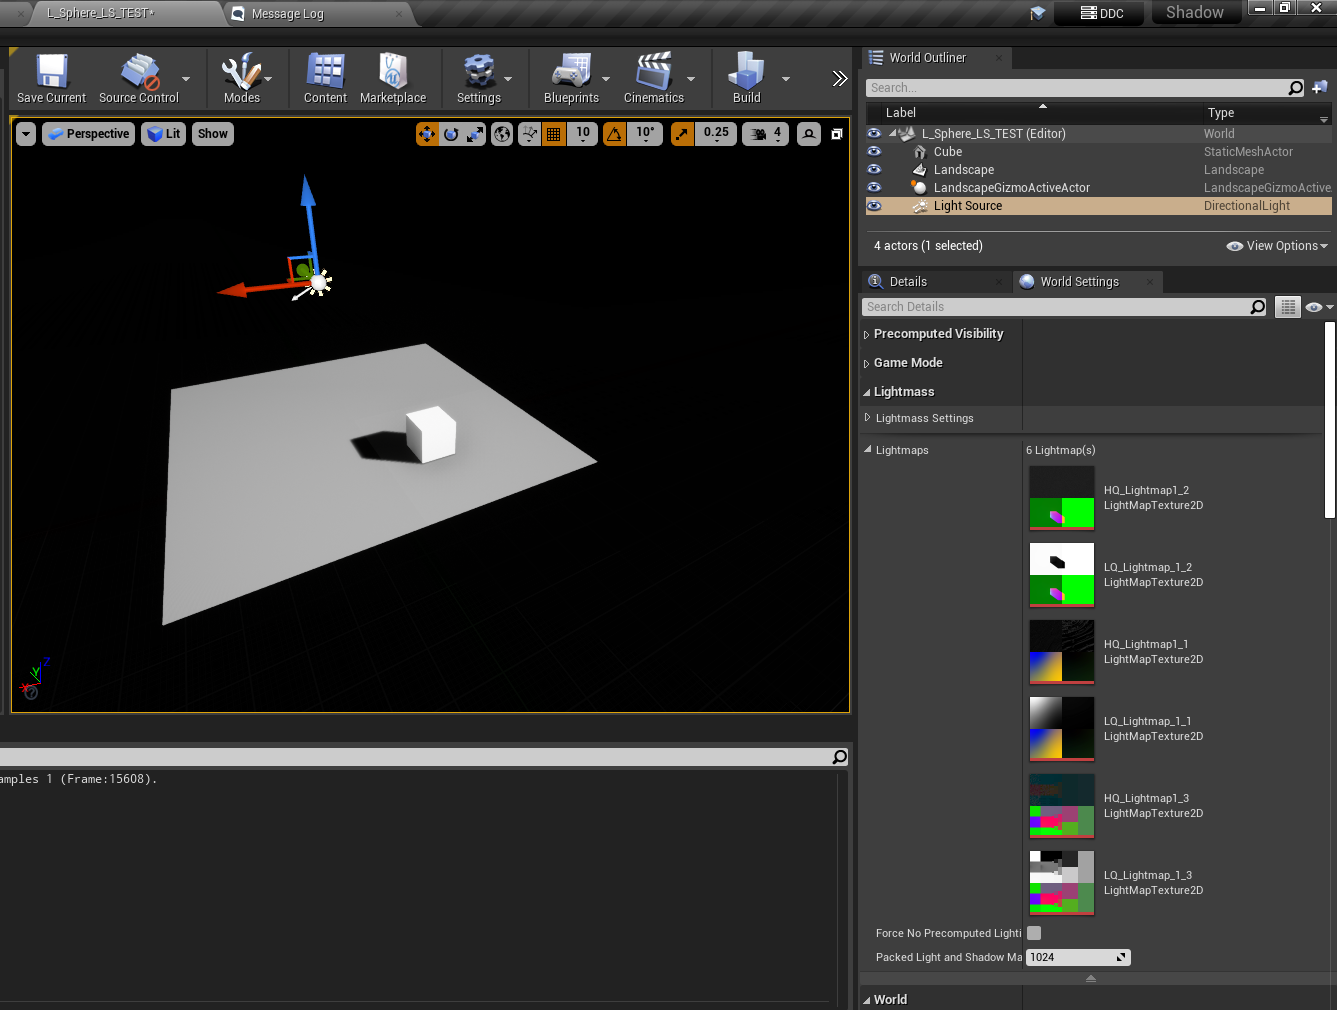Switch to the Message Log tab
Image resolution: width=1337 pixels, height=1010 pixels.
pos(287,14)
